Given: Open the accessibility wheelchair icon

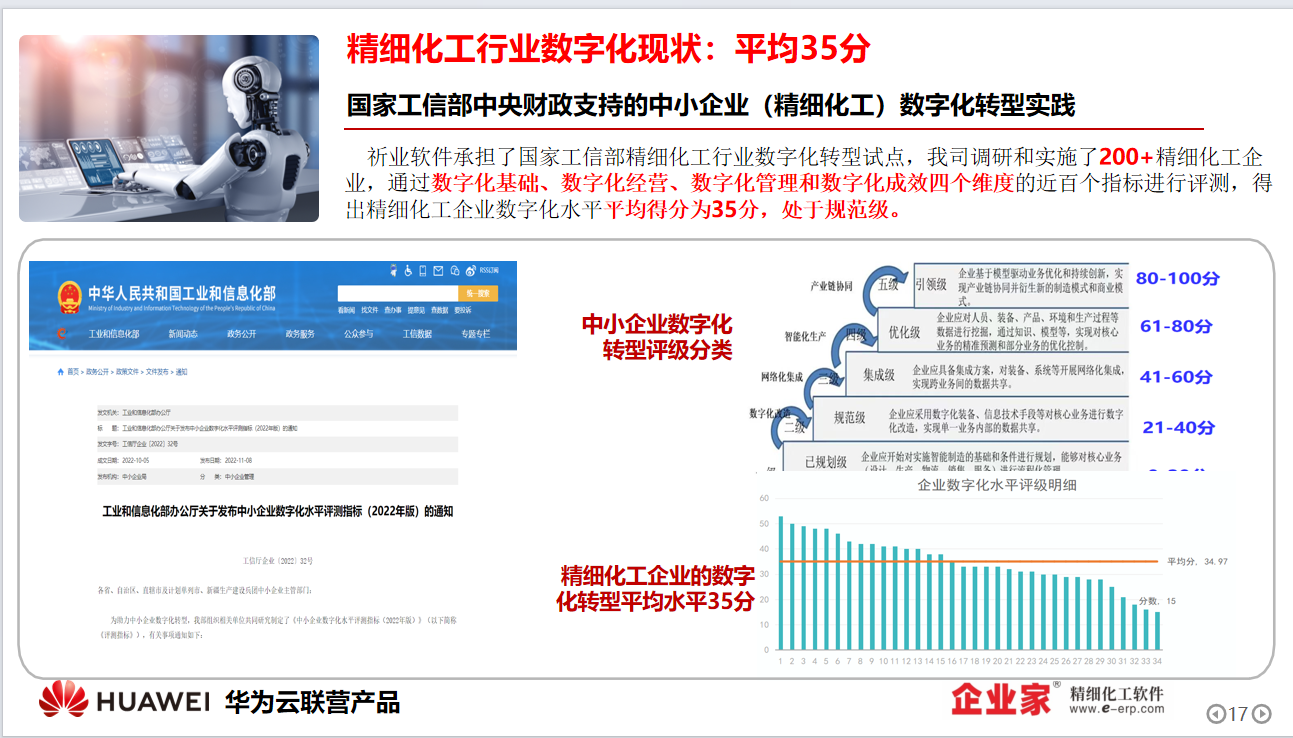Looking at the screenshot, I should pos(407,271).
